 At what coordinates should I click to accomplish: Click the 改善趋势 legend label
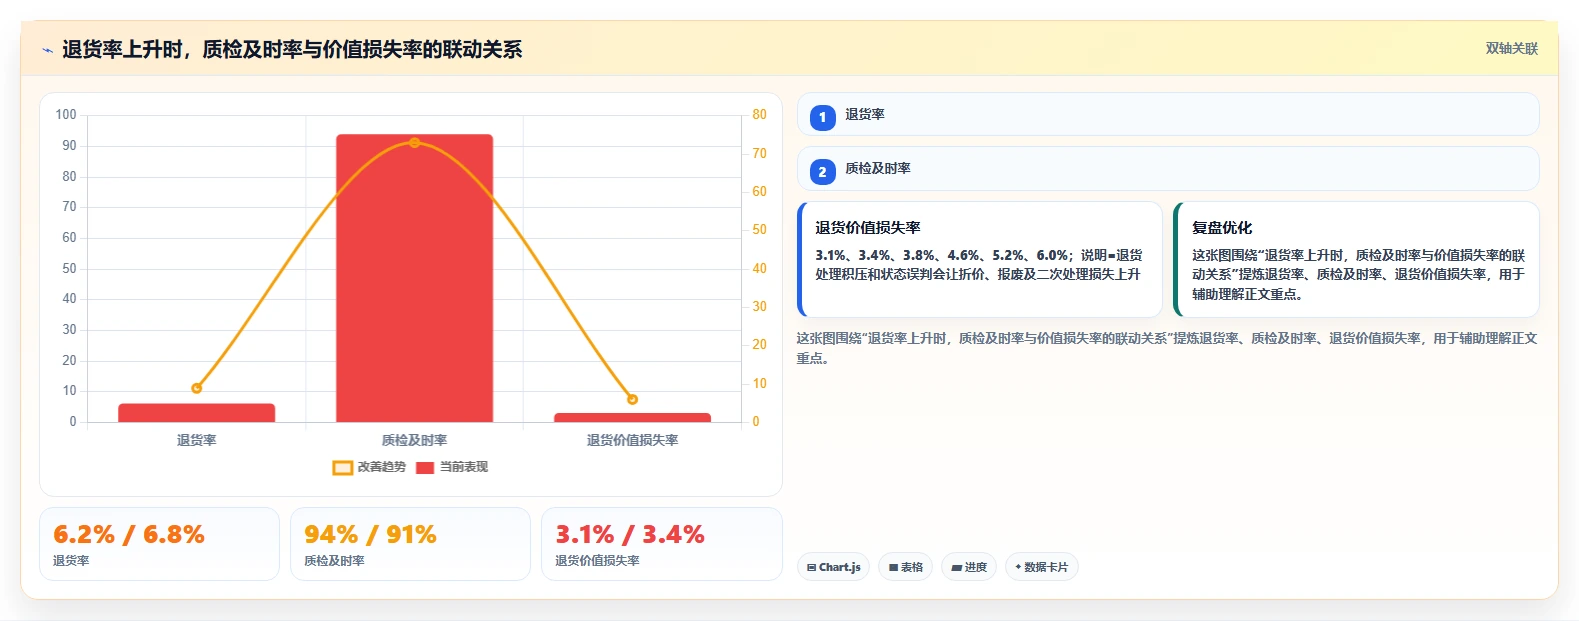pyautogui.click(x=382, y=467)
